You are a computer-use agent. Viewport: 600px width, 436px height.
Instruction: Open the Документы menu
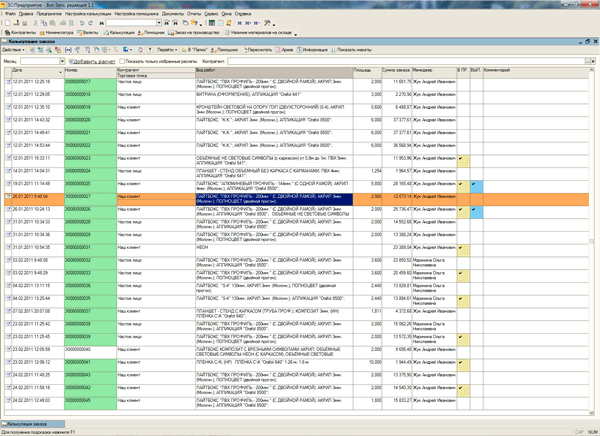pyautogui.click(x=173, y=14)
